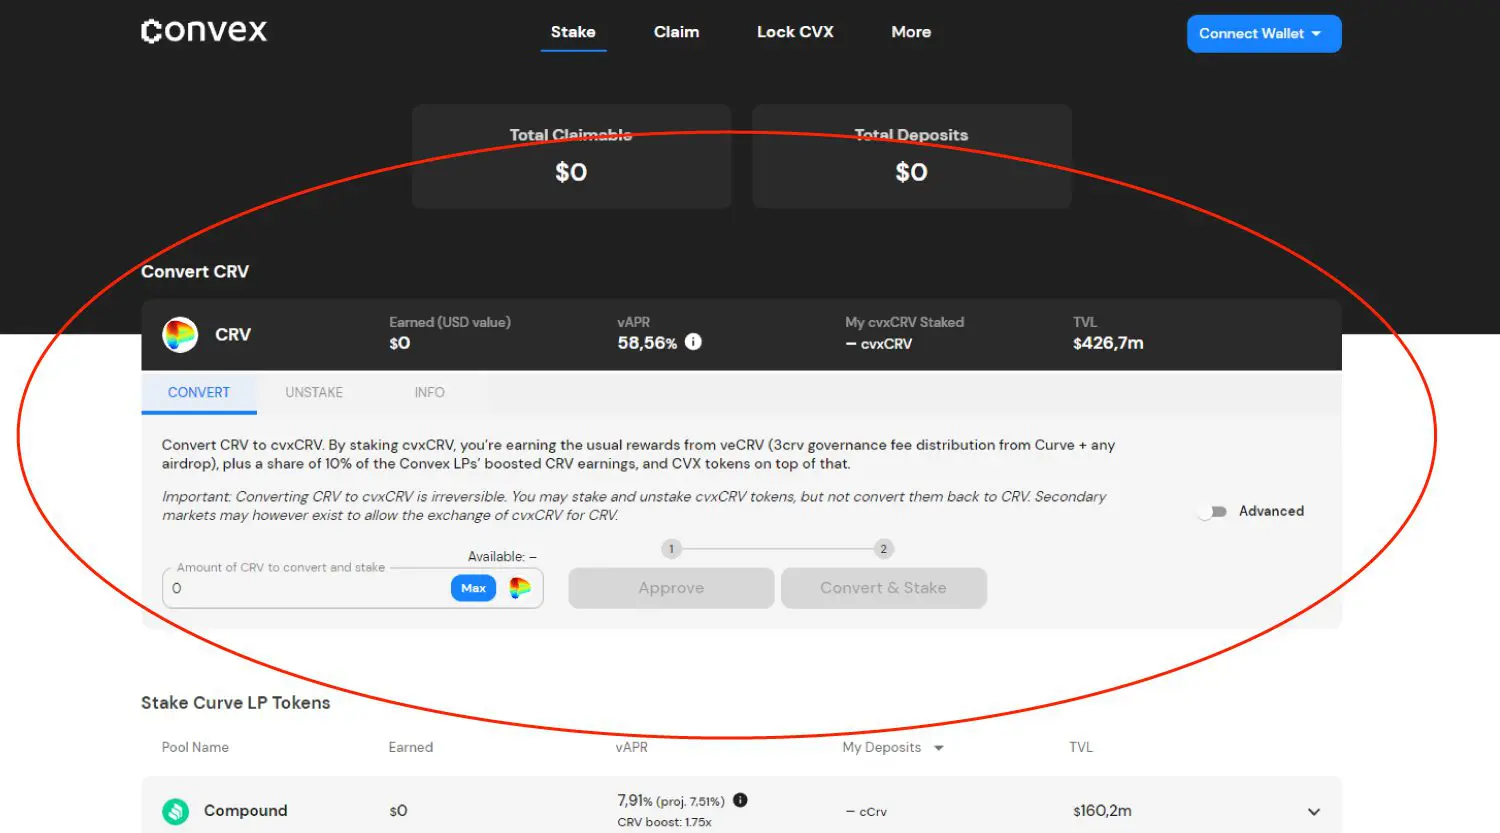Click the Convex logo
This screenshot has height=833, width=1500.
pyautogui.click(x=204, y=31)
